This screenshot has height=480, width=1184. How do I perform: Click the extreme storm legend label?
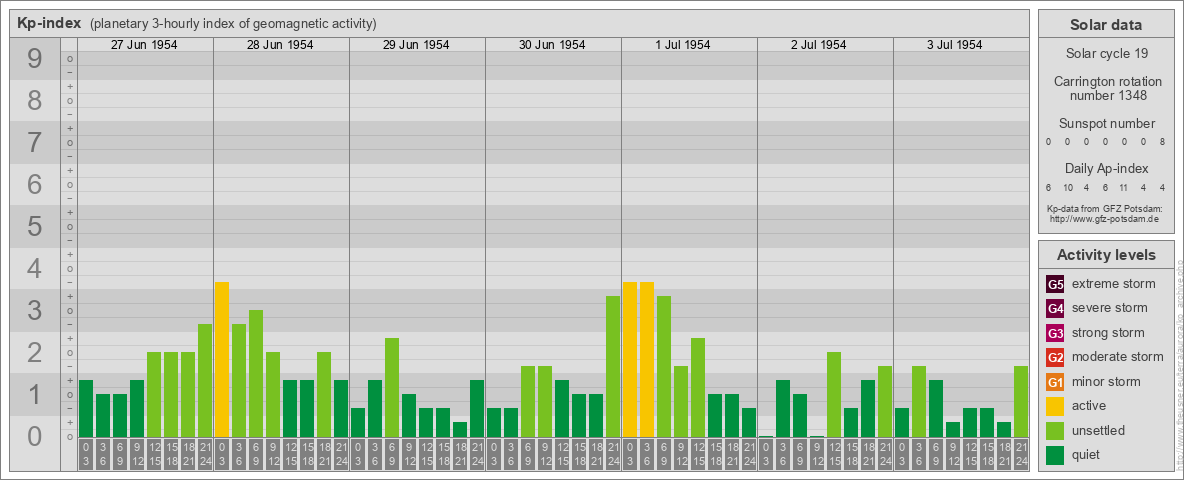click(1114, 284)
